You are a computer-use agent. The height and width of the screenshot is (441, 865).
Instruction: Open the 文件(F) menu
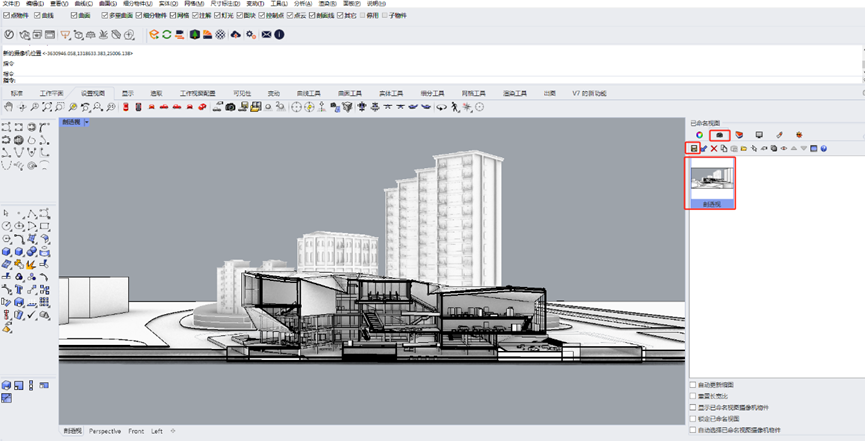click(13, 4)
